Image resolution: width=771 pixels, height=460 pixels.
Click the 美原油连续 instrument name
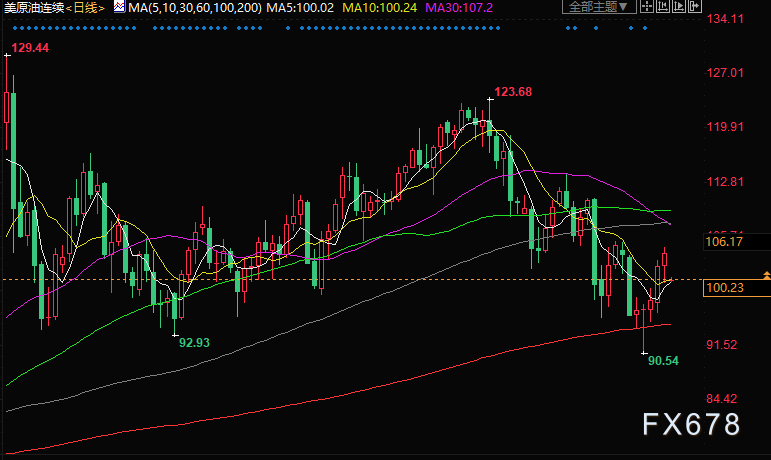34,8
